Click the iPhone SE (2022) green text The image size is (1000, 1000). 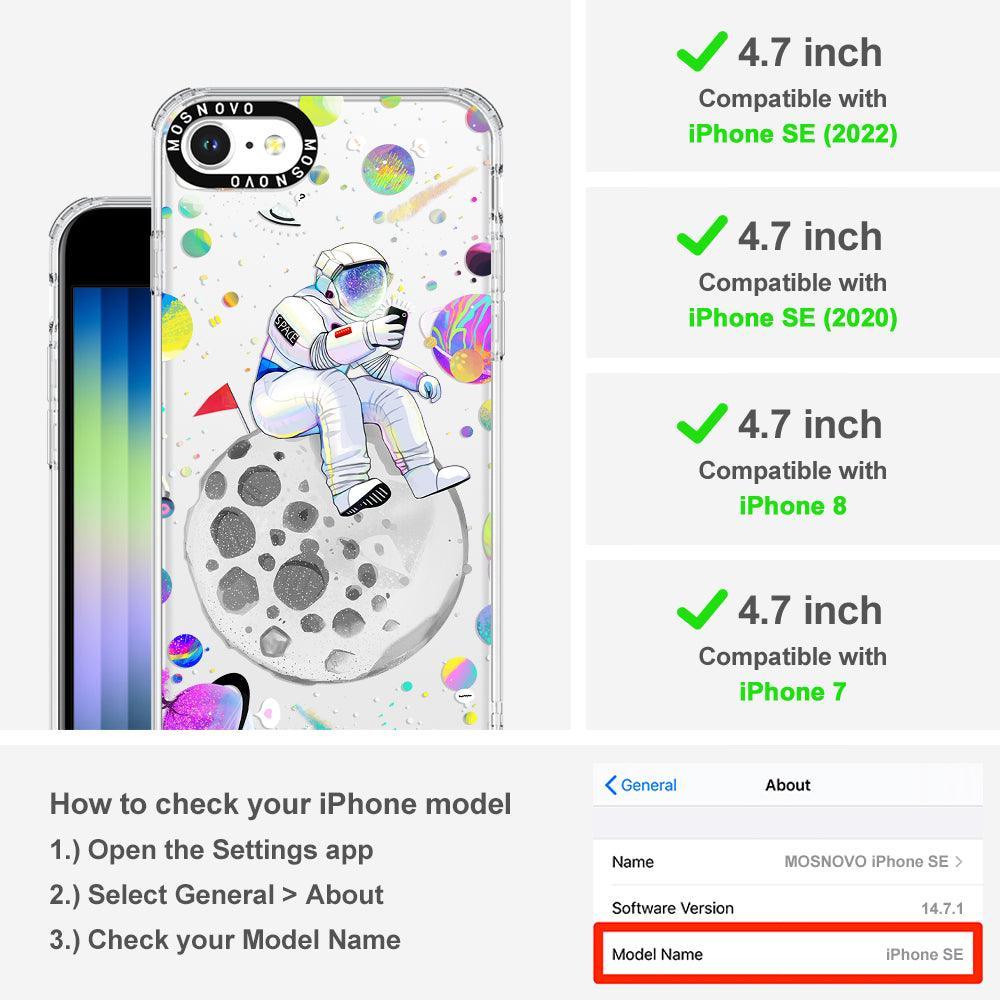click(x=793, y=134)
